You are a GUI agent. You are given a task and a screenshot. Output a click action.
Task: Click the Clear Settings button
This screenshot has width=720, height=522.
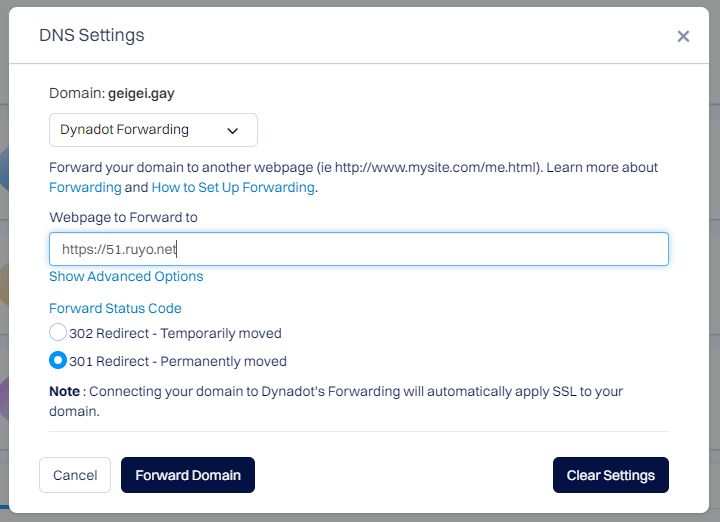point(611,475)
